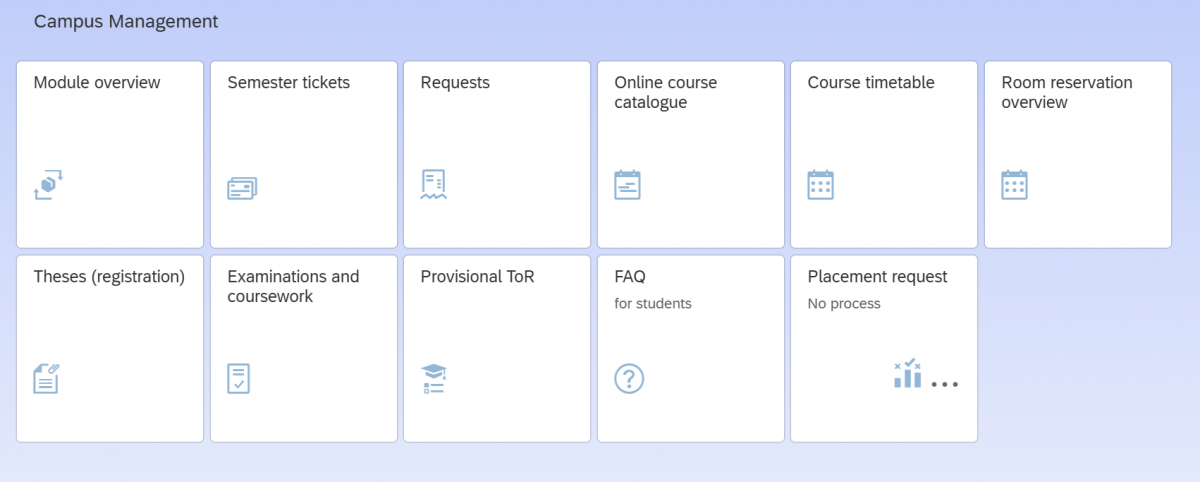Click the Theses registration document icon
The image size is (1200, 482).
point(47,379)
